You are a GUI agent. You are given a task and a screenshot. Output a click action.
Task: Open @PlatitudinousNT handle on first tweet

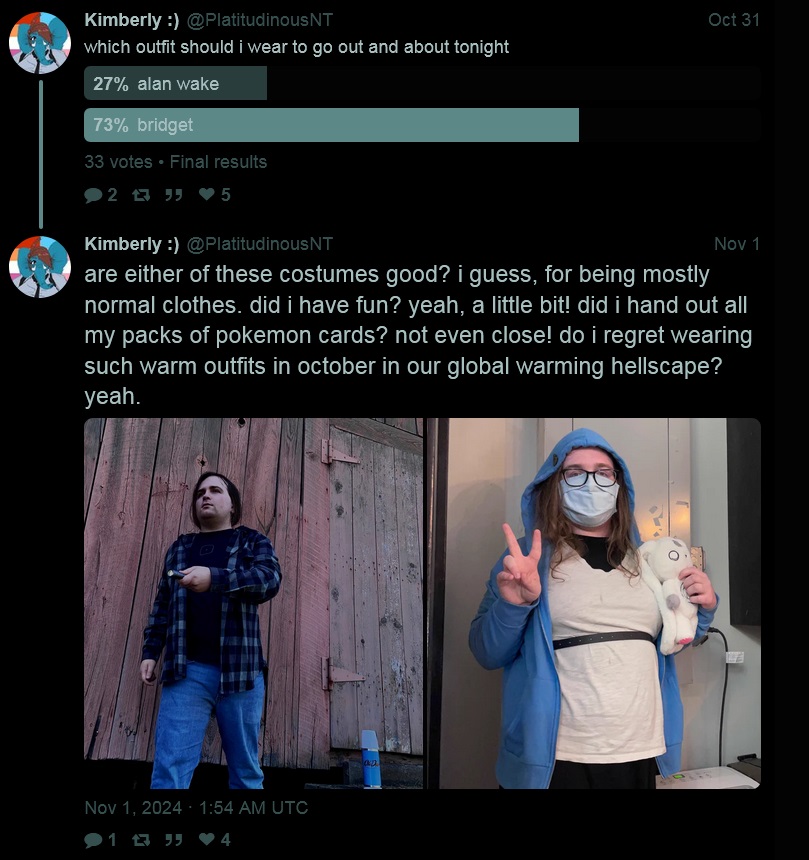click(x=259, y=20)
